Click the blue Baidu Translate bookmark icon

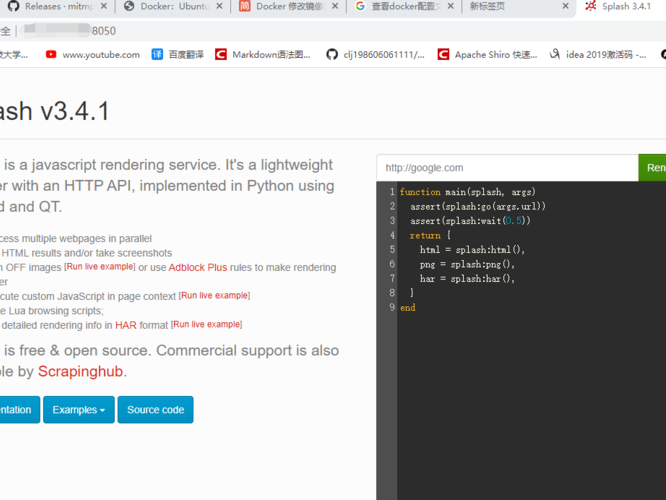pyautogui.click(x=157, y=54)
